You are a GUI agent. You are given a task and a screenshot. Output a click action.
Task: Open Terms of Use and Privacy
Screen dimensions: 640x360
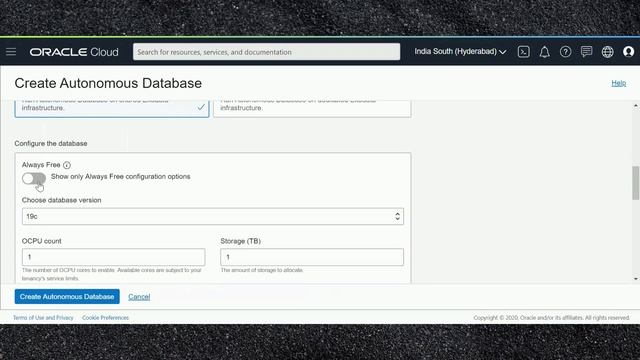43,318
